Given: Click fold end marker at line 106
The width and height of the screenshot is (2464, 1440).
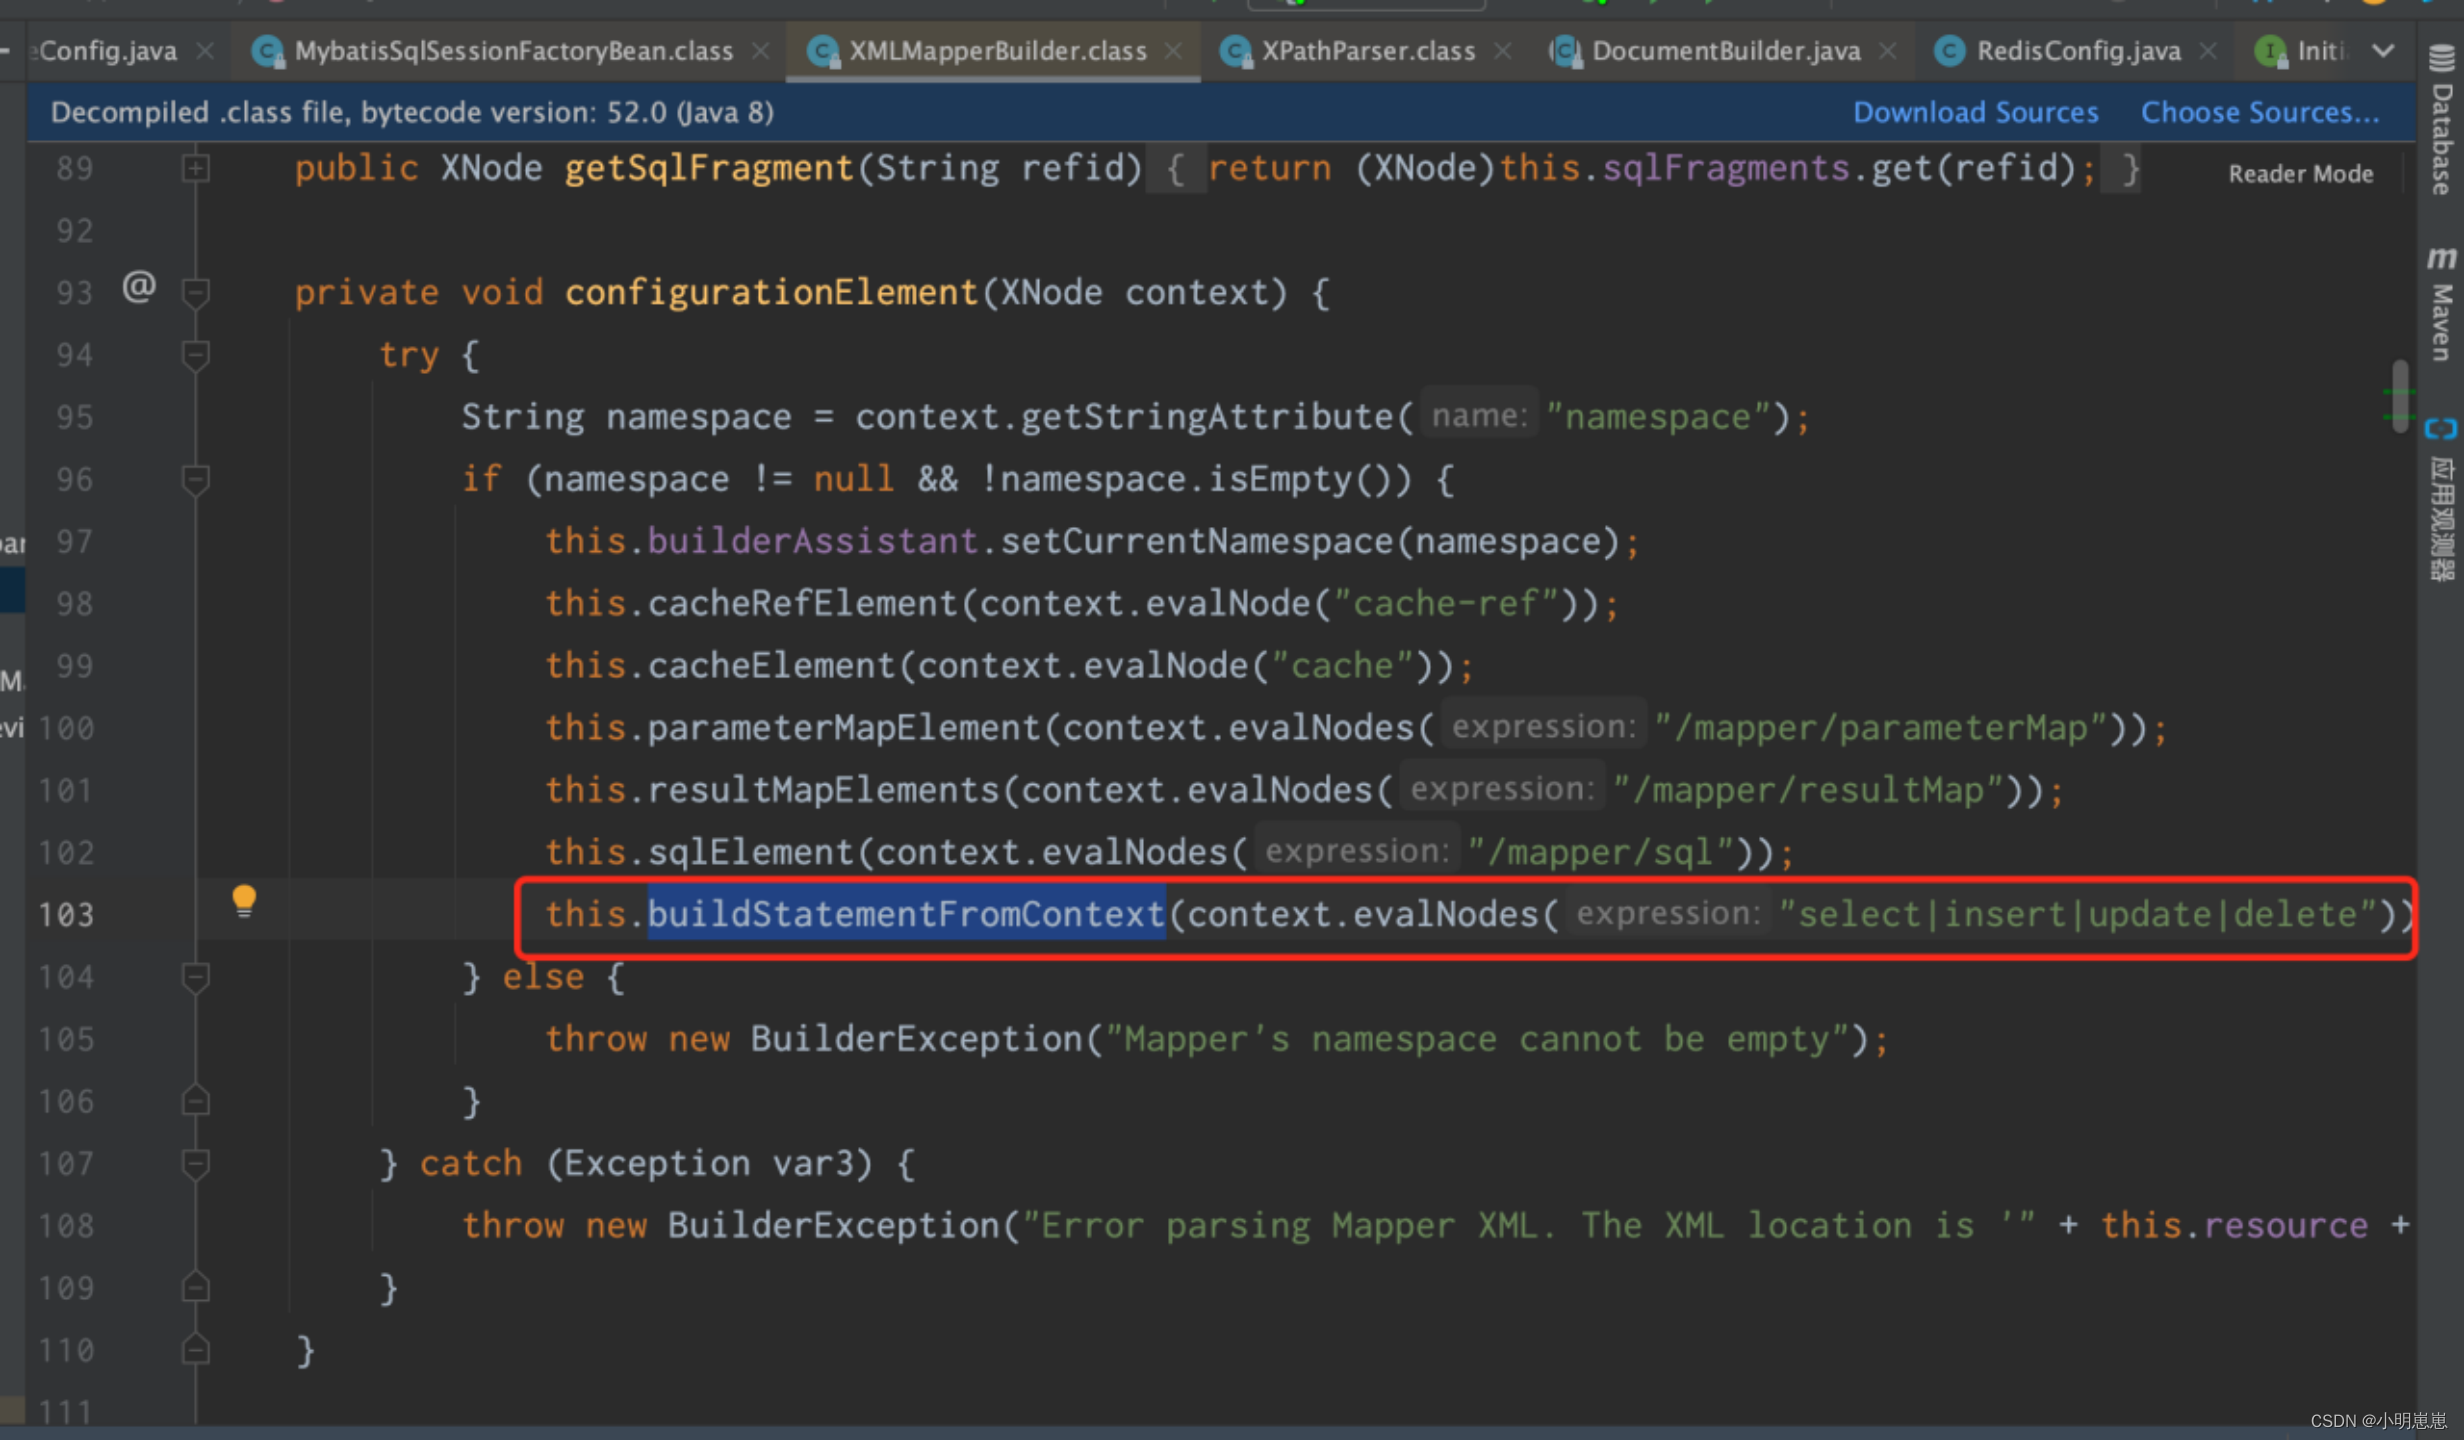Looking at the screenshot, I should point(196,1100).
